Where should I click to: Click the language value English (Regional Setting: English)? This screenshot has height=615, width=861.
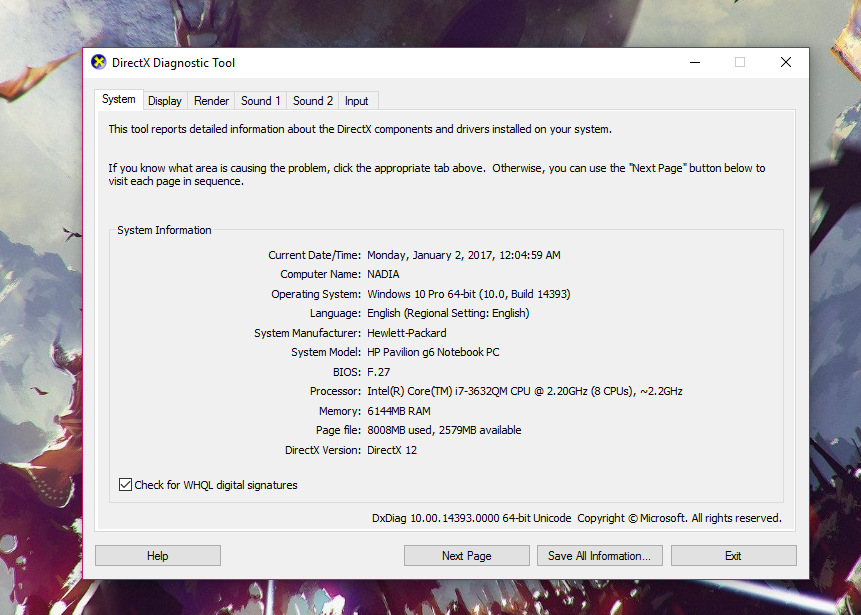tap(448, 314)
